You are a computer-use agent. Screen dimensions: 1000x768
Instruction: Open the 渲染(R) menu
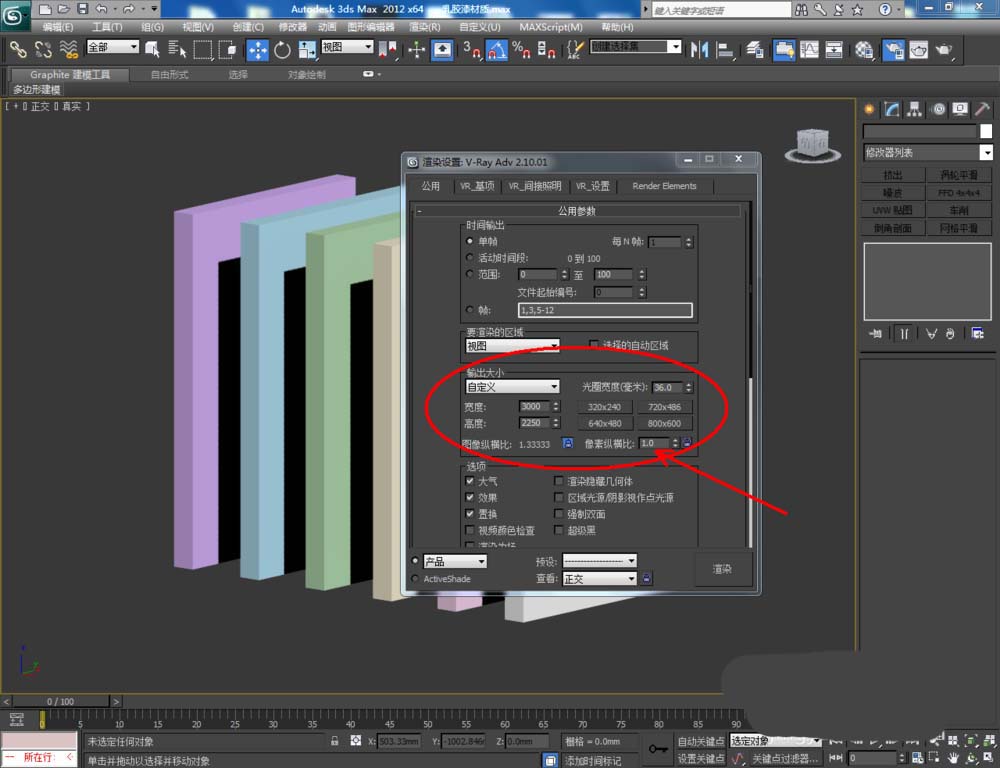(x=425, y=27)
